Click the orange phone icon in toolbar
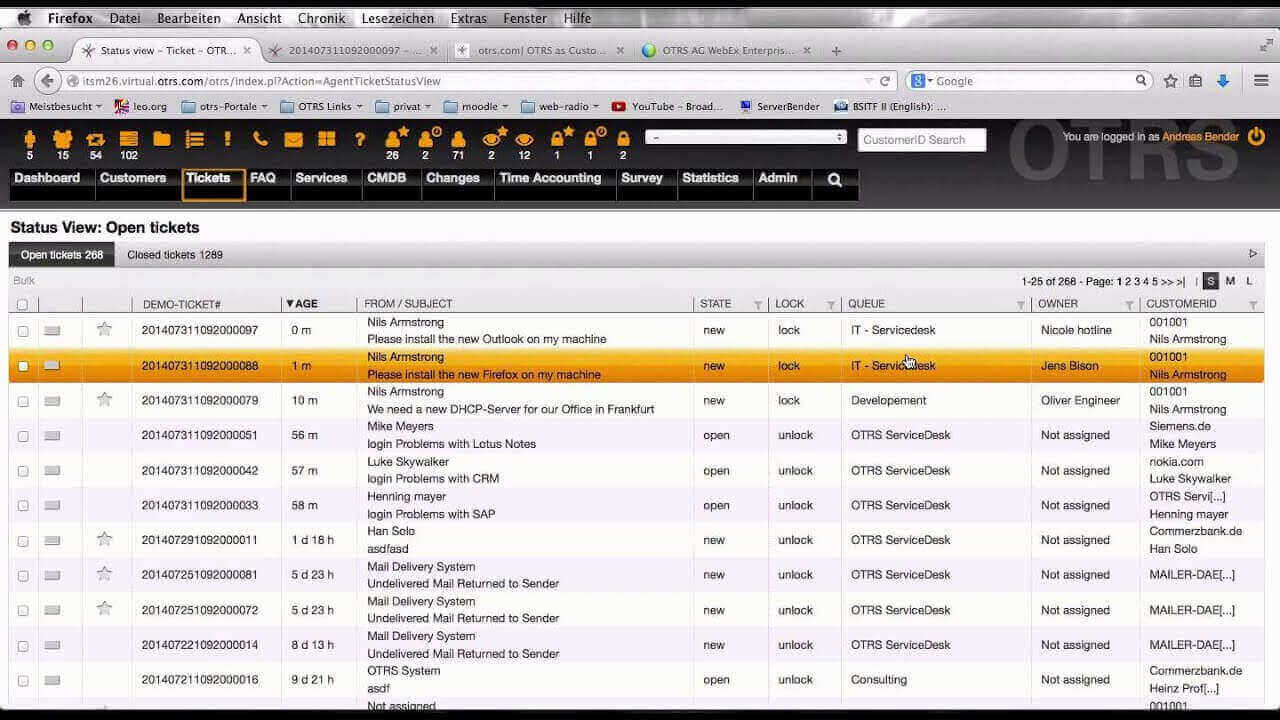1280x720 pixels. 260,139
